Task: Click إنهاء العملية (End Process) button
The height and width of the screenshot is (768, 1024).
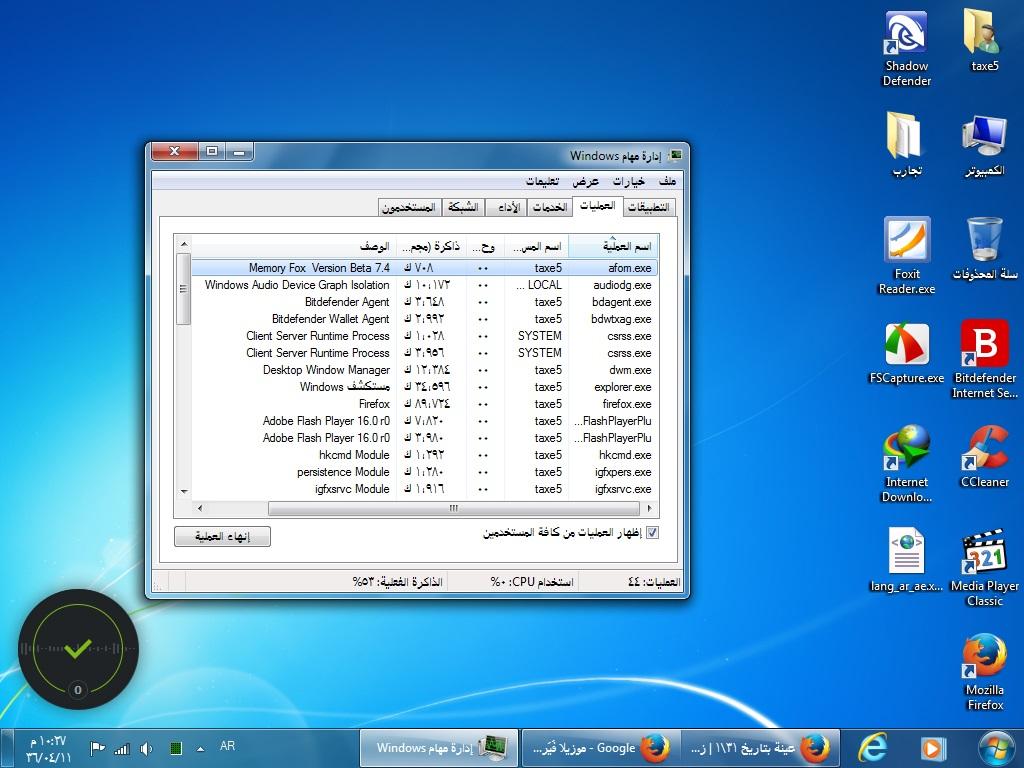Action: click(x=222, y=536)
